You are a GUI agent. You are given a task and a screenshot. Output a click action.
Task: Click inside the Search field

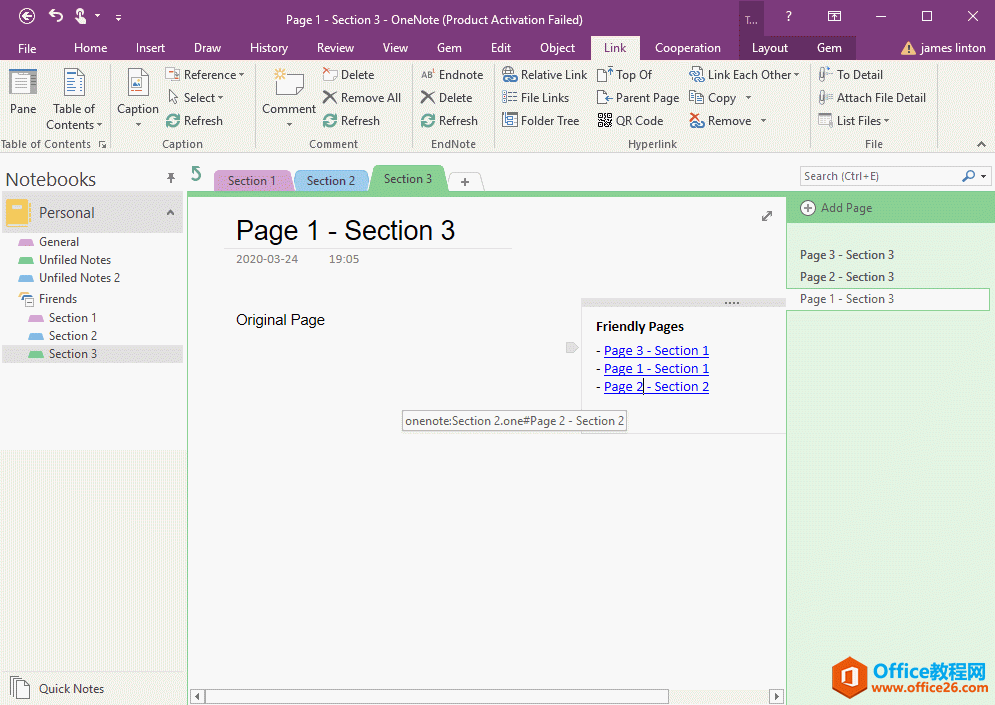tap(880, 175)
